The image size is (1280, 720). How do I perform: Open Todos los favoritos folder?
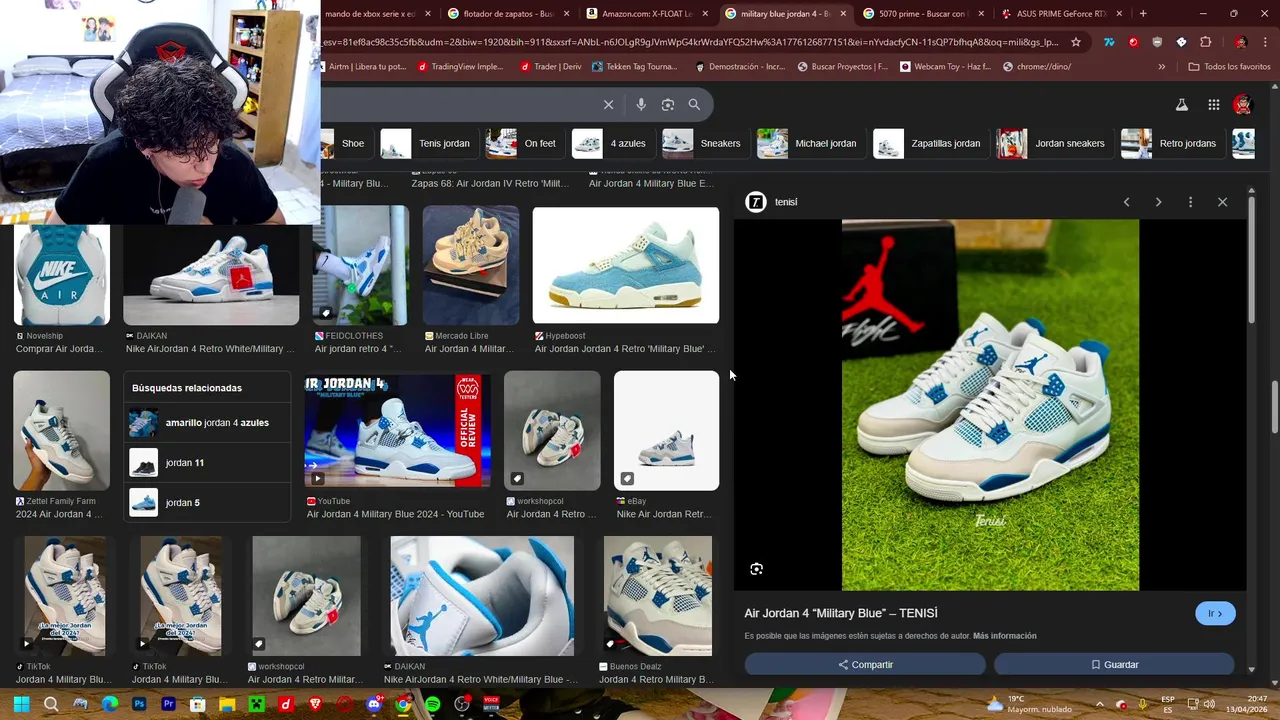point(1230,67)
